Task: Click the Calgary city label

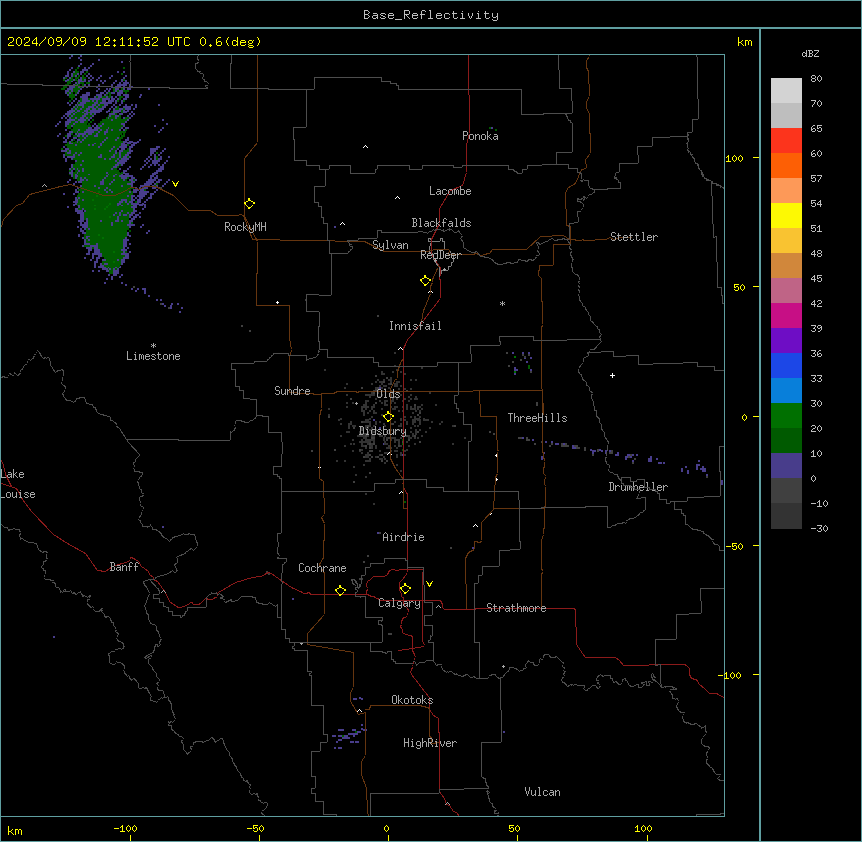Action: coord(399,603)
